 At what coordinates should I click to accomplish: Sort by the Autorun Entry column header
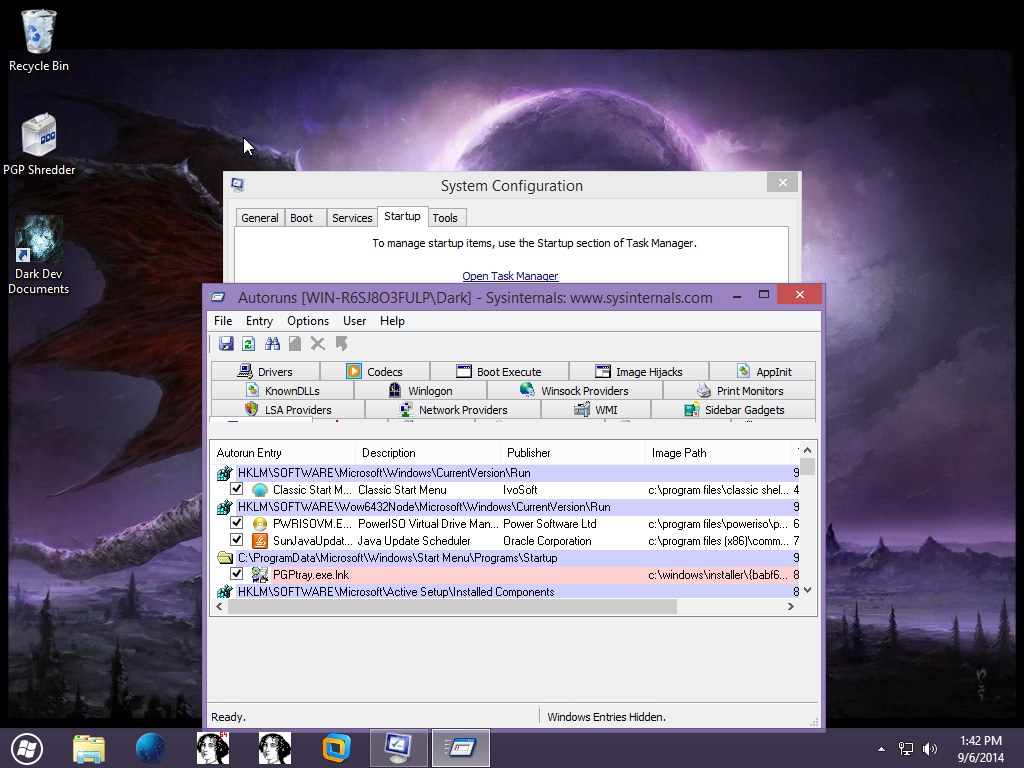pyautogui.click(x=283, y=453)
